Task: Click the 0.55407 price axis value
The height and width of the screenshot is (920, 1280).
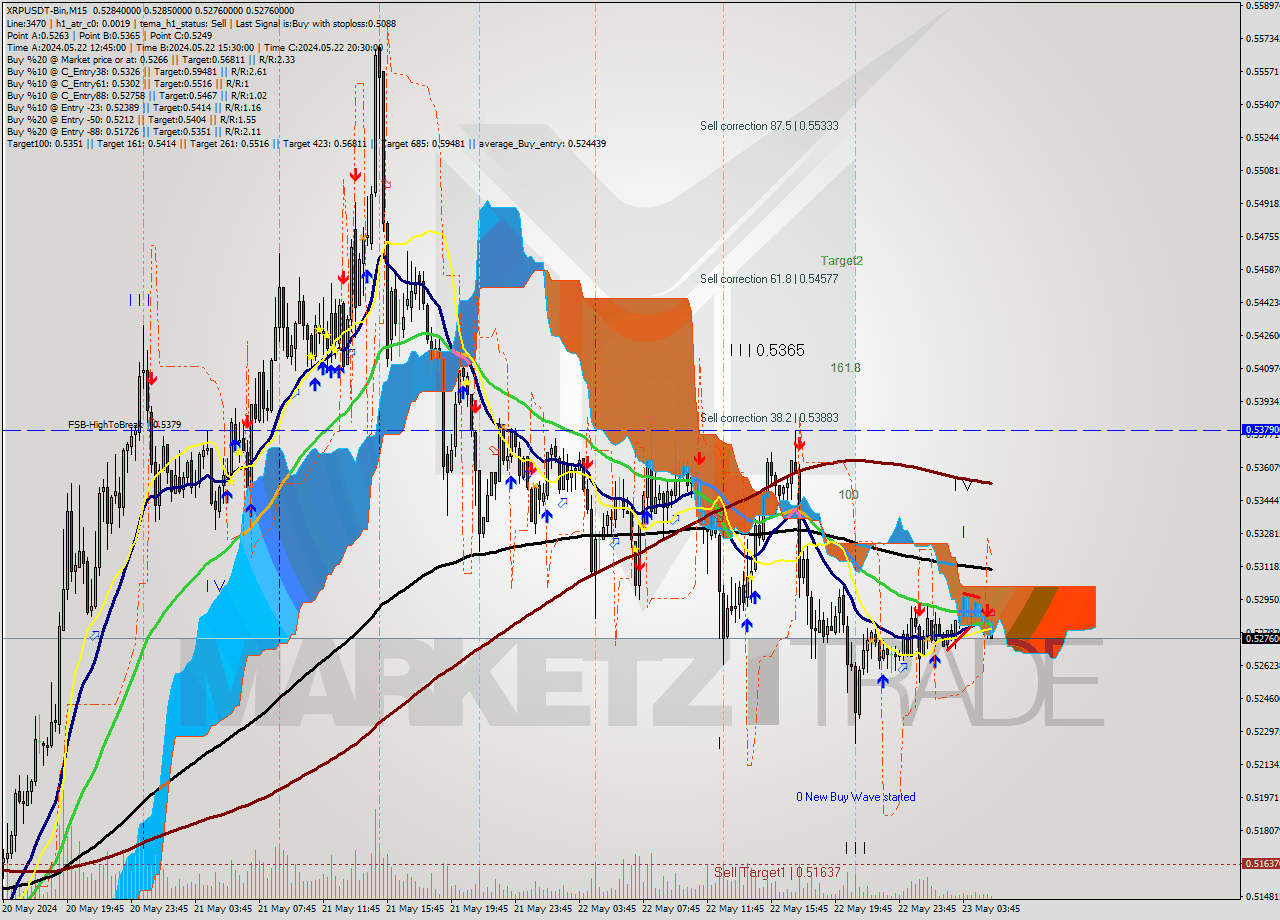Action: pyautogui.click(x=1262, y=104)
